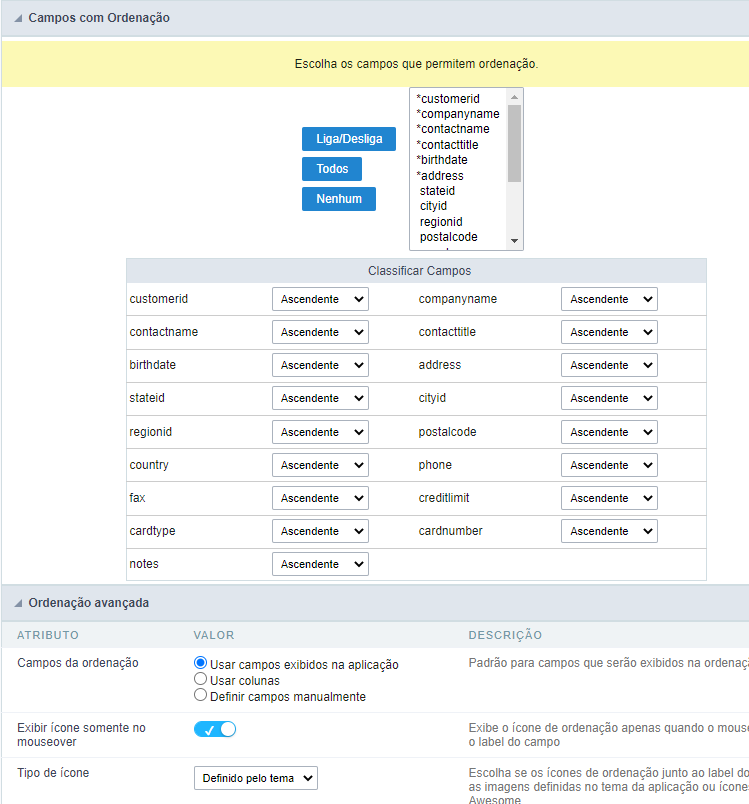
Task: Open the Tipo de ícone dropdown
Action: point(255,777)
